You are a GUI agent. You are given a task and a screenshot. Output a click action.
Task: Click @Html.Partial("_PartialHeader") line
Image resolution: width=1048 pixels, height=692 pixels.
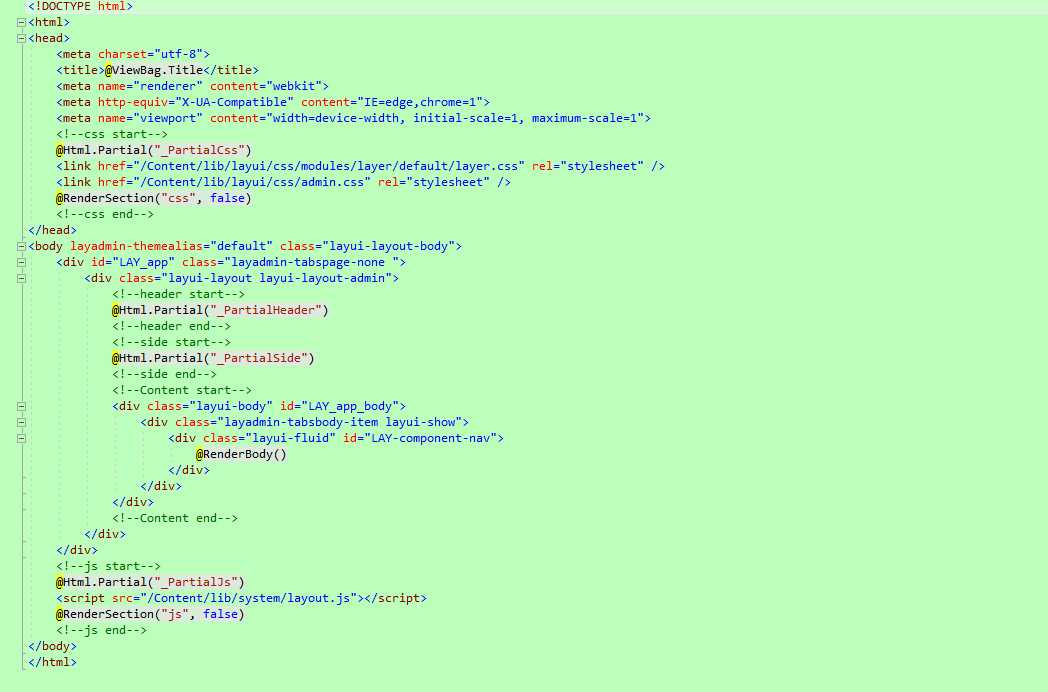point(220,310)
